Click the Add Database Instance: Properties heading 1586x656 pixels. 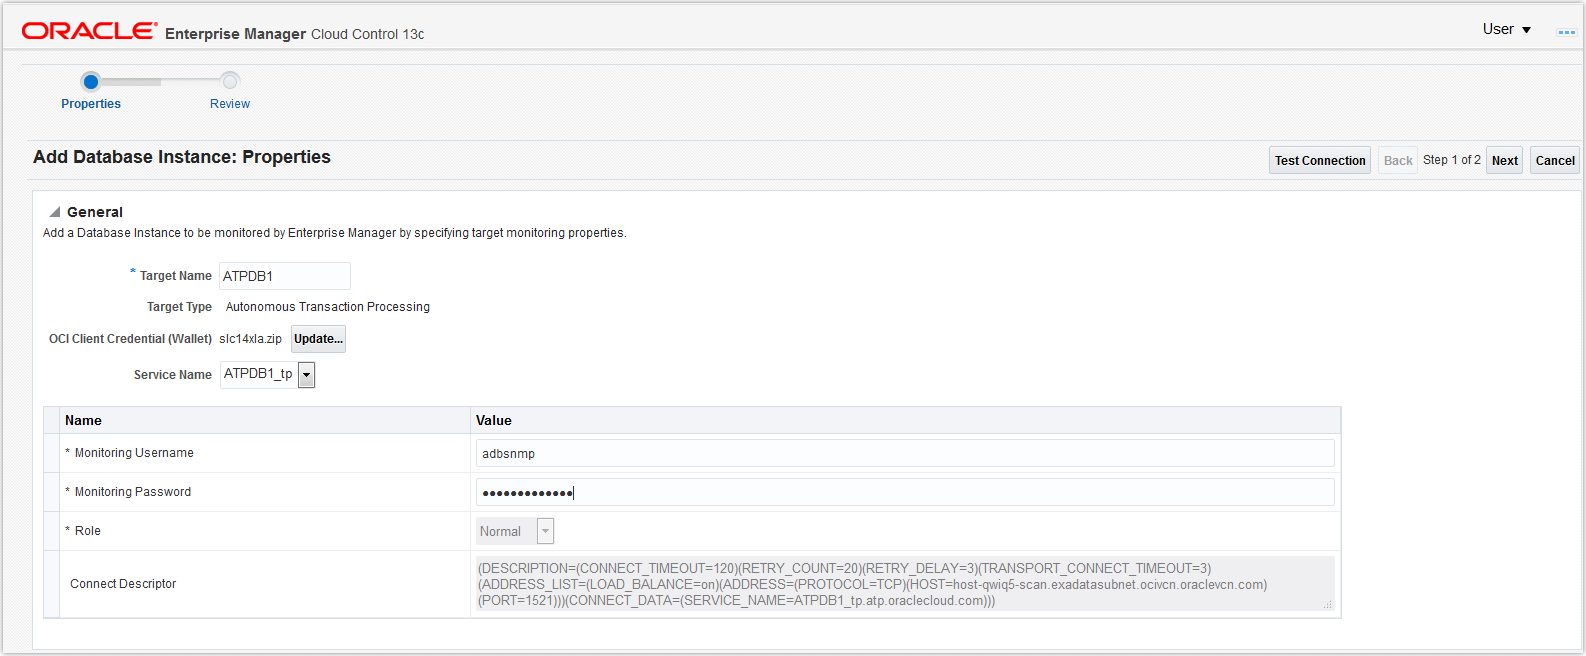tap(182, 157)
